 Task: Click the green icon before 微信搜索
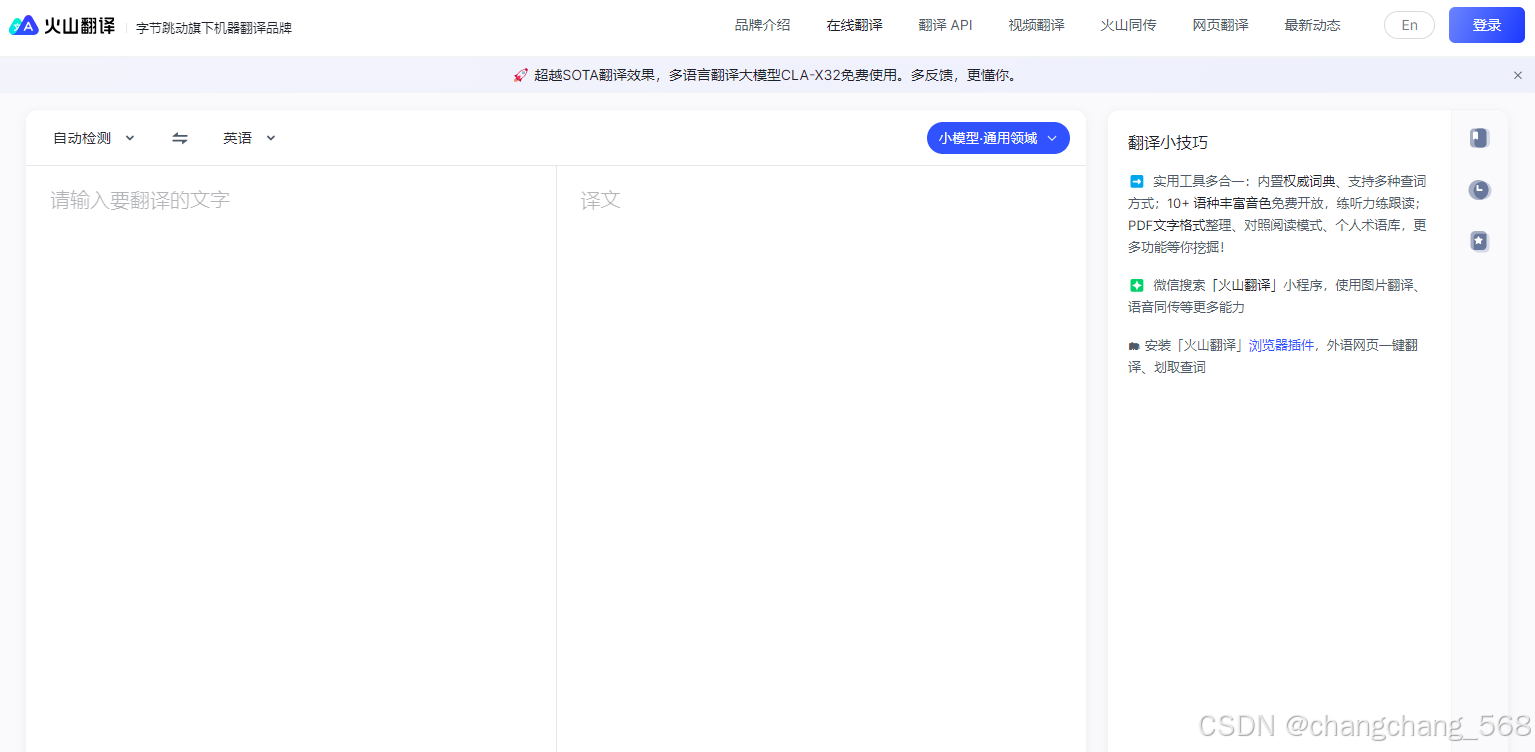pyautogui.click(x=1136, y=285)
